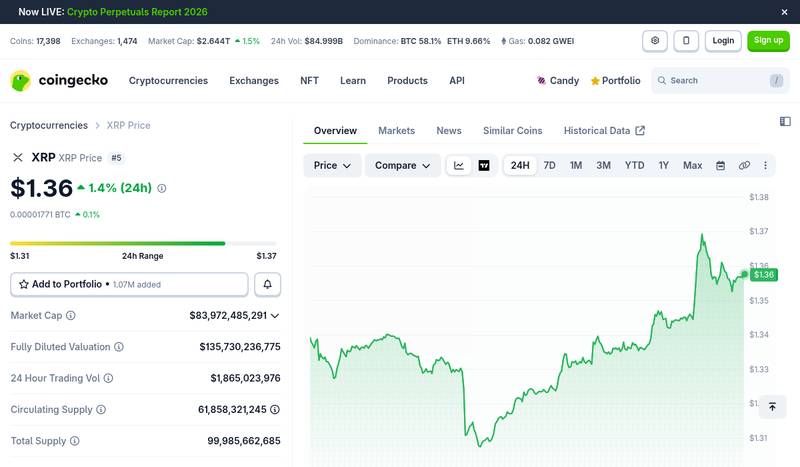Viewport: 800px width, 467px height.
Task: Click the 24h Vol $84.999B stat
Action: point(307,41)
